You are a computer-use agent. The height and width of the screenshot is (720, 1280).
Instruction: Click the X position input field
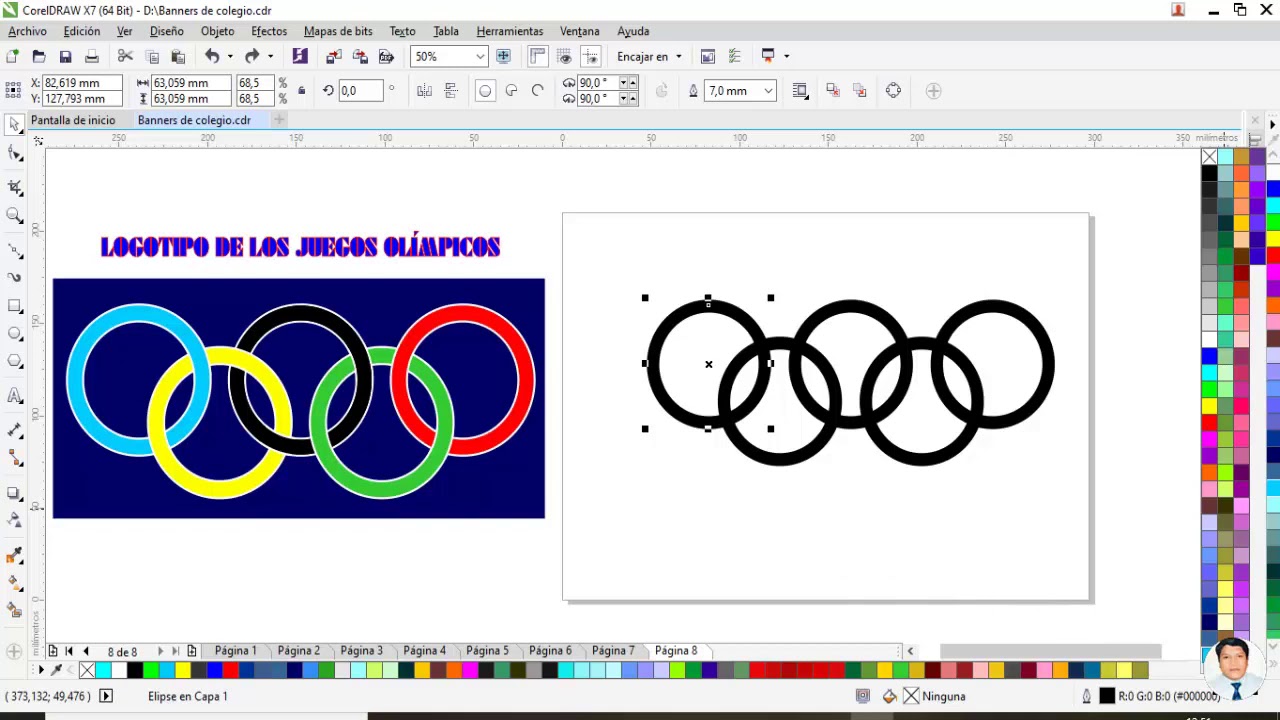(81, 83)
